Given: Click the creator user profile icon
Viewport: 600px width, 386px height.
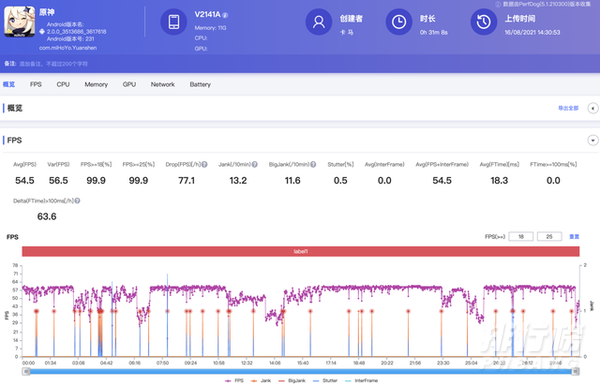Looking at the screenshot, I should click(319, 22).
